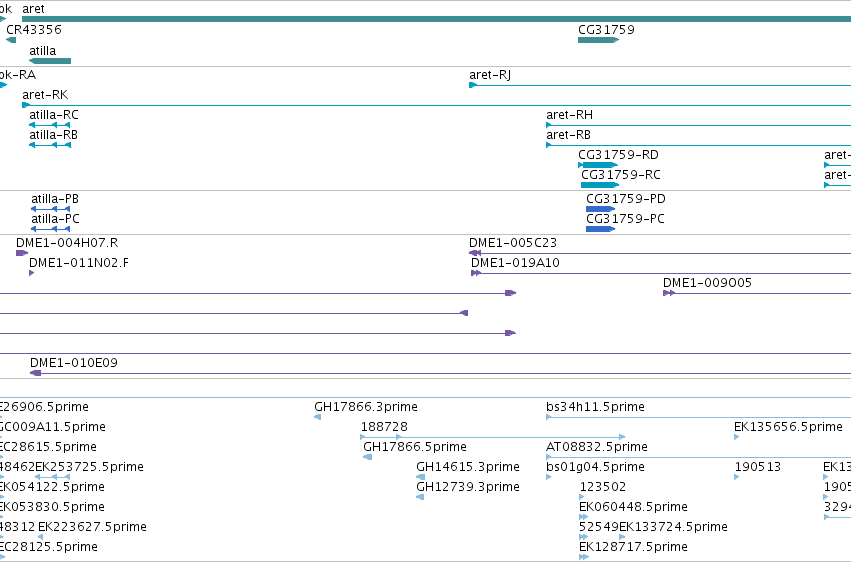Select the CG31759-PC protein feature
Viewport: 851px width, 562px height.
click(600, 229)
